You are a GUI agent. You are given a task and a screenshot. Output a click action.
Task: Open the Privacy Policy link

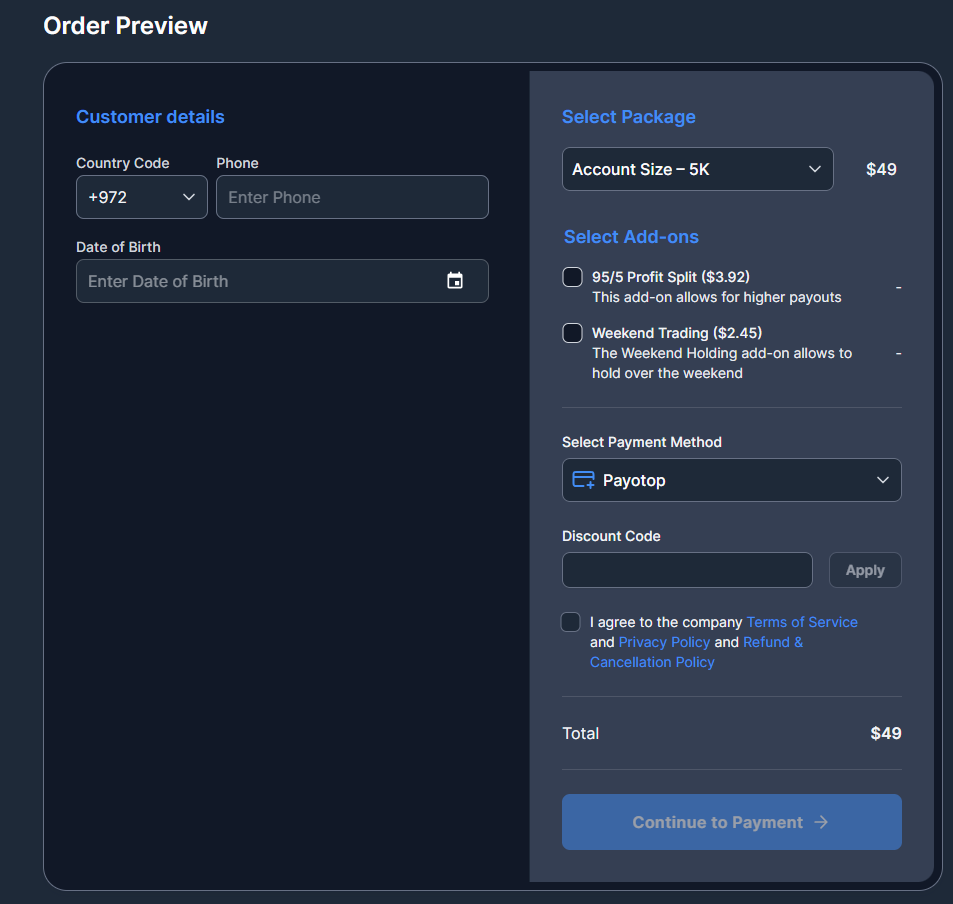(664, 642)
